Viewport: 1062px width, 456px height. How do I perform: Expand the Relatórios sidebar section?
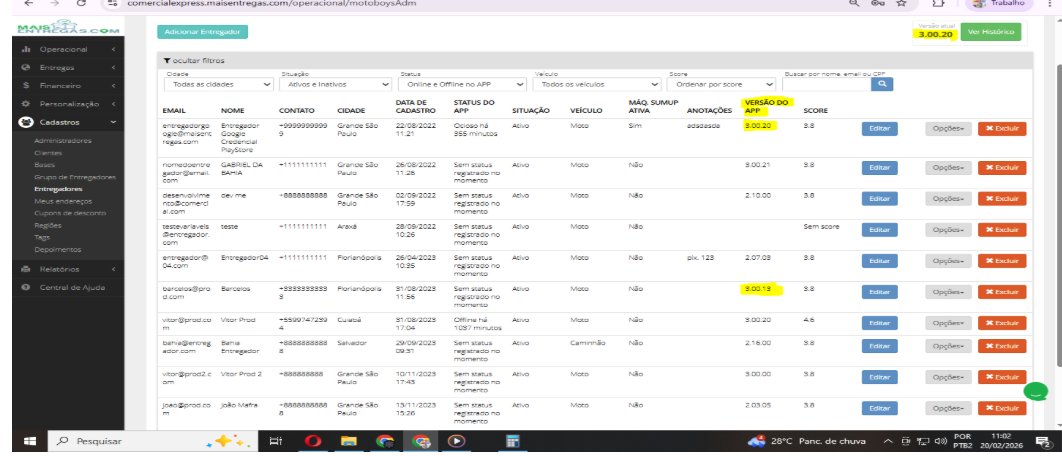(x=68, y=269)
